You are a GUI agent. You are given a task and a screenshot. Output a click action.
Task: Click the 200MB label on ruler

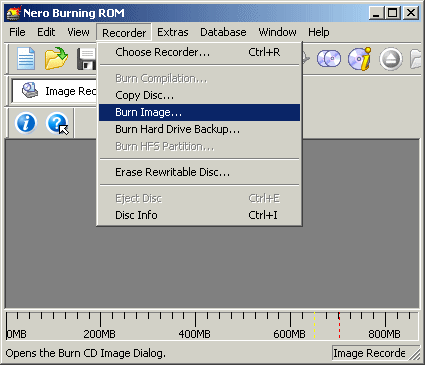pyautogui.click(x=100, y=334)
